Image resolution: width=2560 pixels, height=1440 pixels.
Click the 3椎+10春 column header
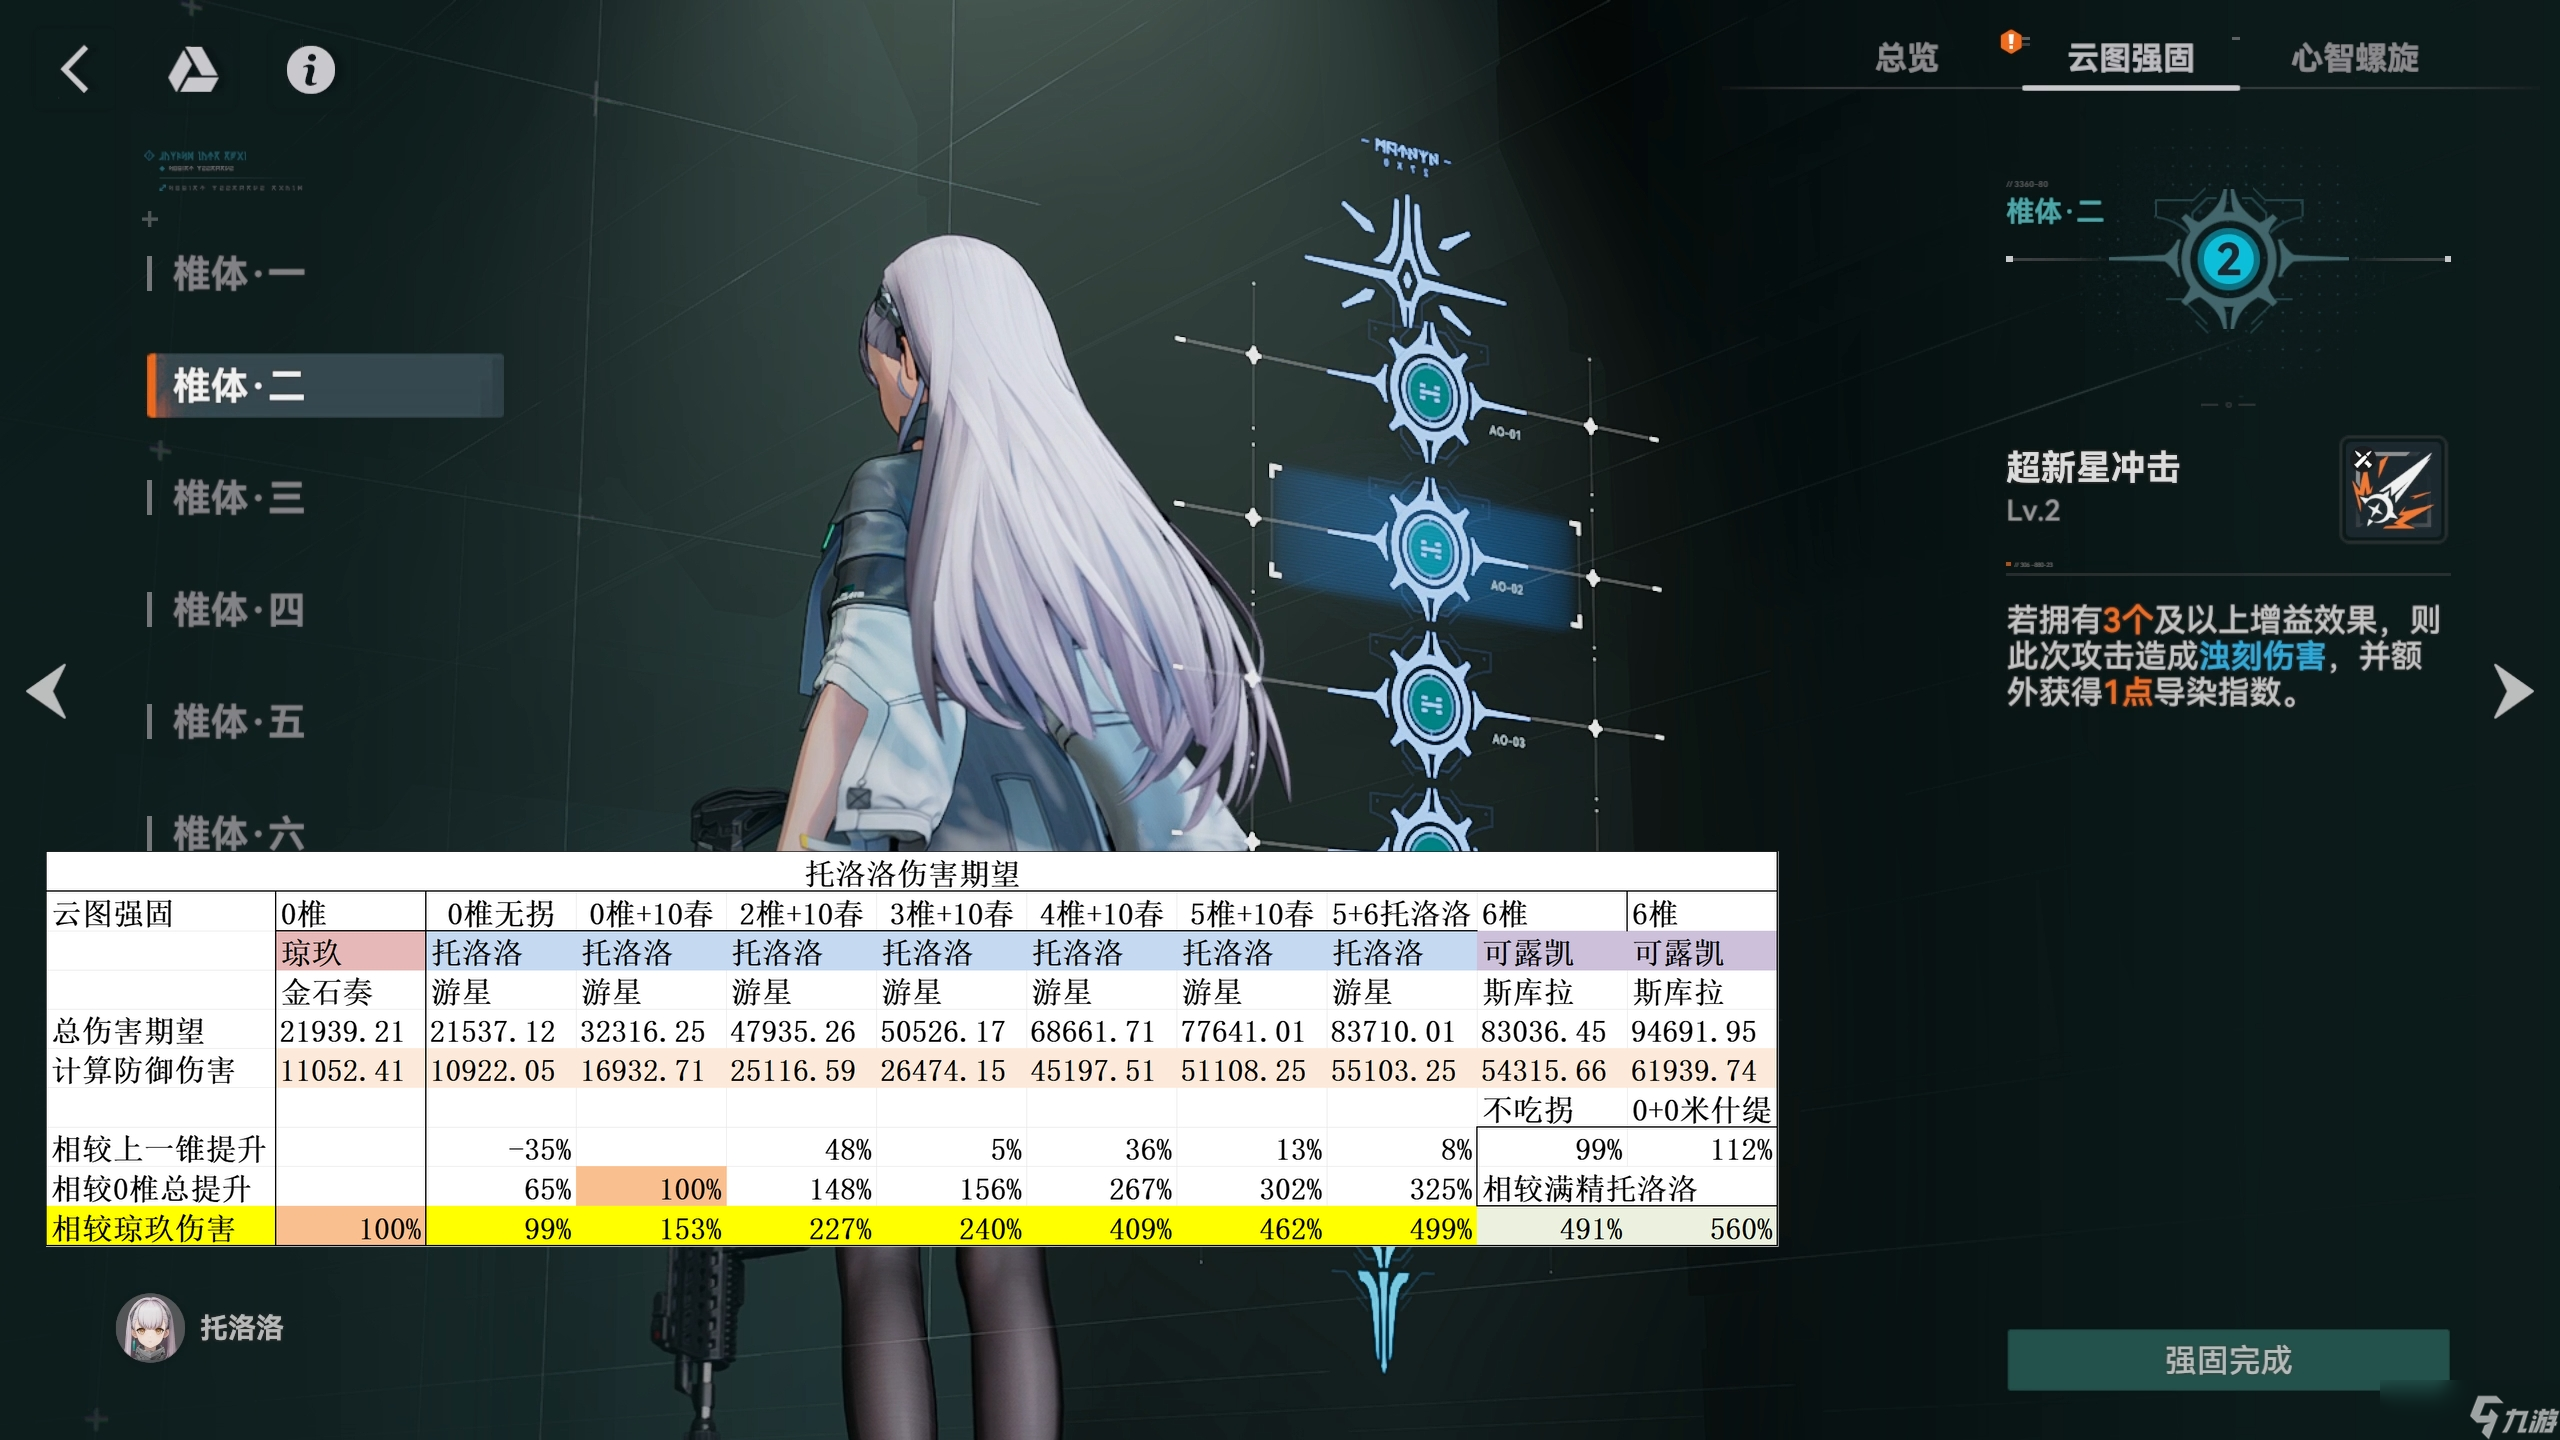coord(951,913)
